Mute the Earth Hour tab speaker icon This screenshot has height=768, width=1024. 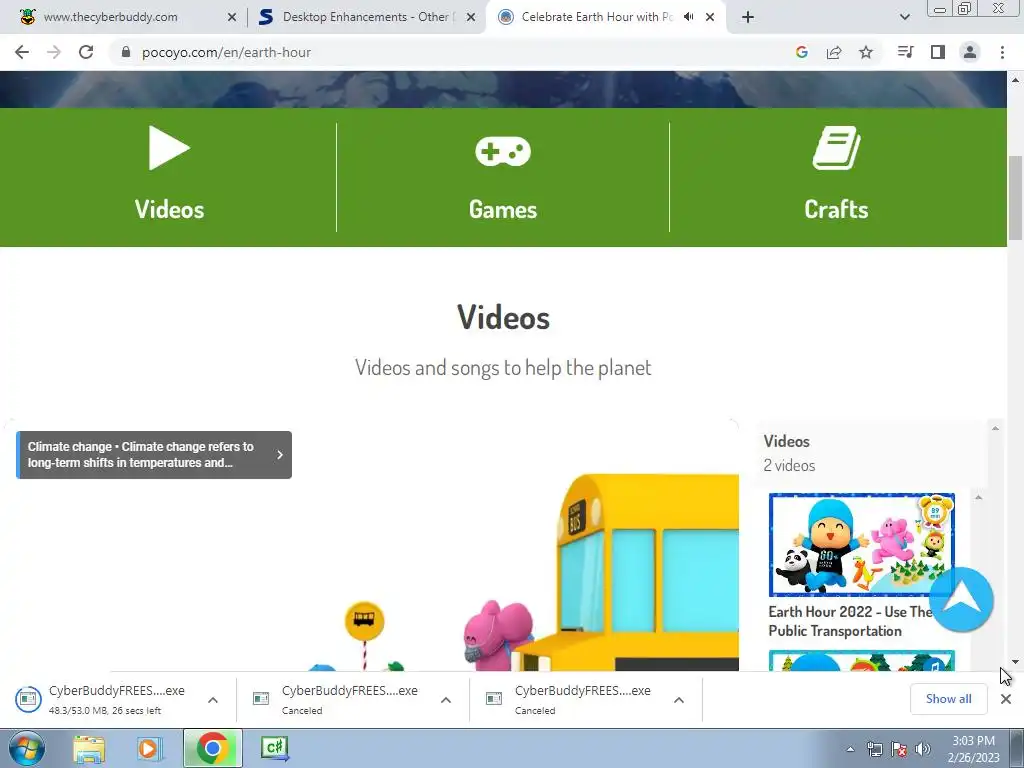click(x=688, y=17)
